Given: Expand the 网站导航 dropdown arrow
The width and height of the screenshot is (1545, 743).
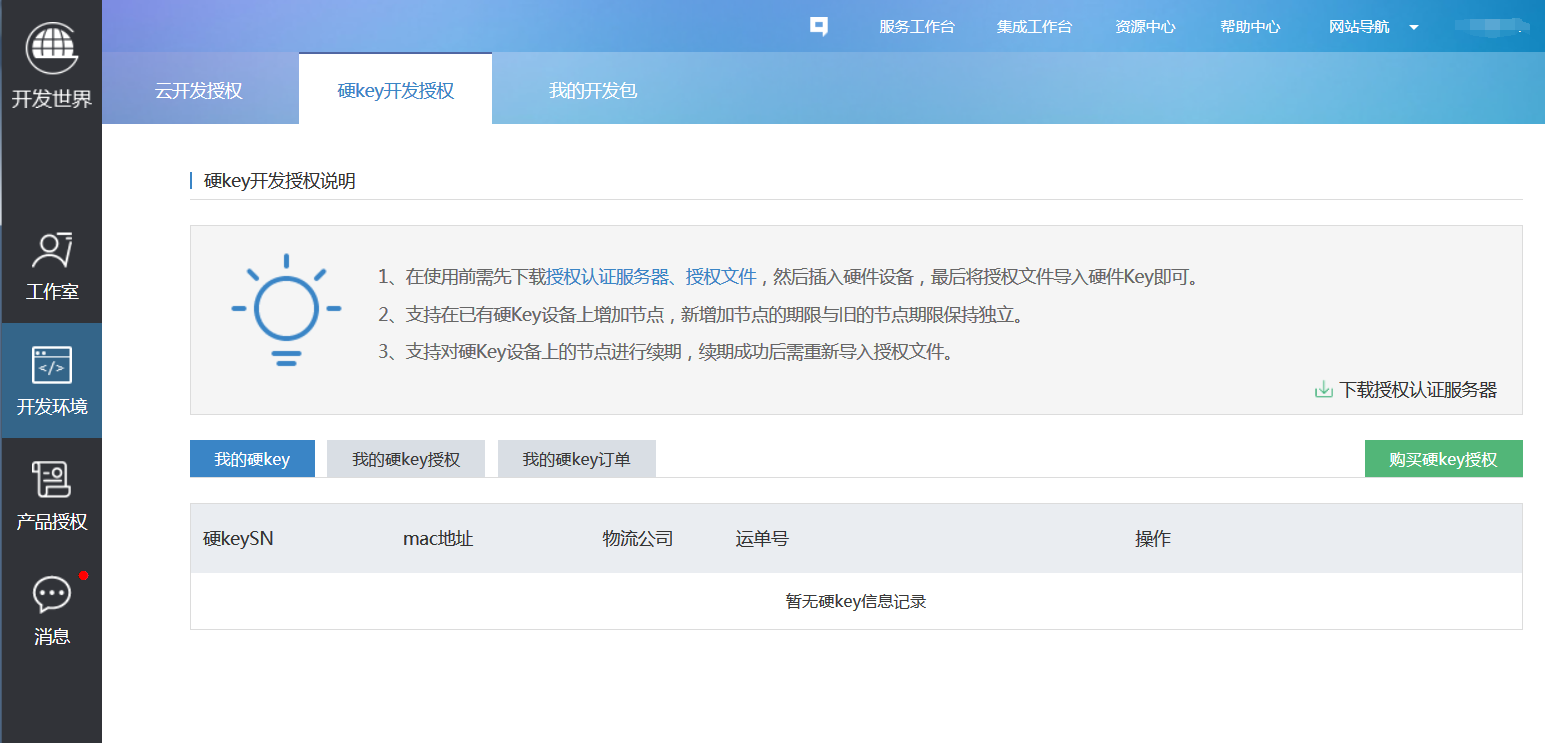Looking at the screenshot, I should [1414, 27].
